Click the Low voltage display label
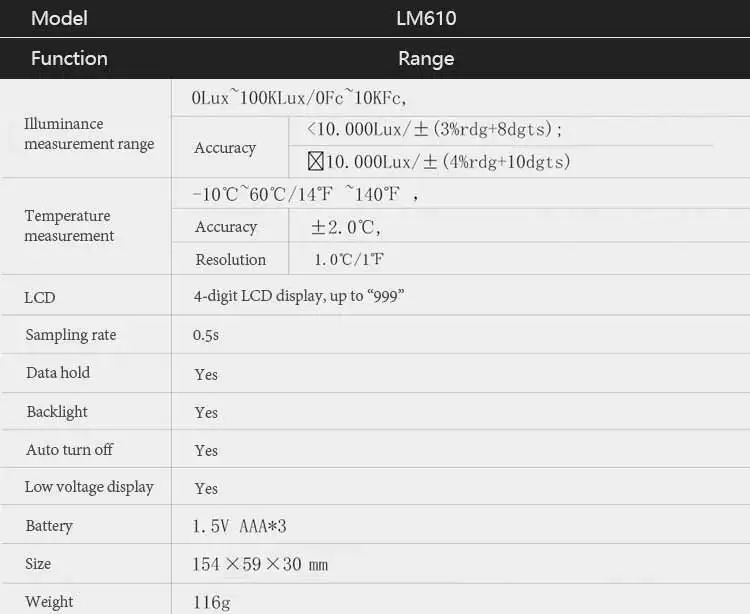Viewport: 750px width, 614px height. click(x=89, y=487)
